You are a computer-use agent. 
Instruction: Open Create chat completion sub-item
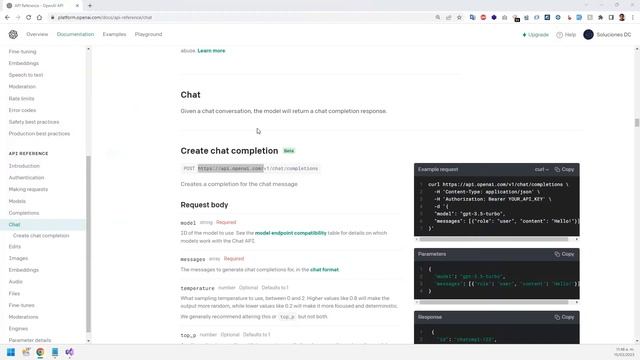[41, 236]
